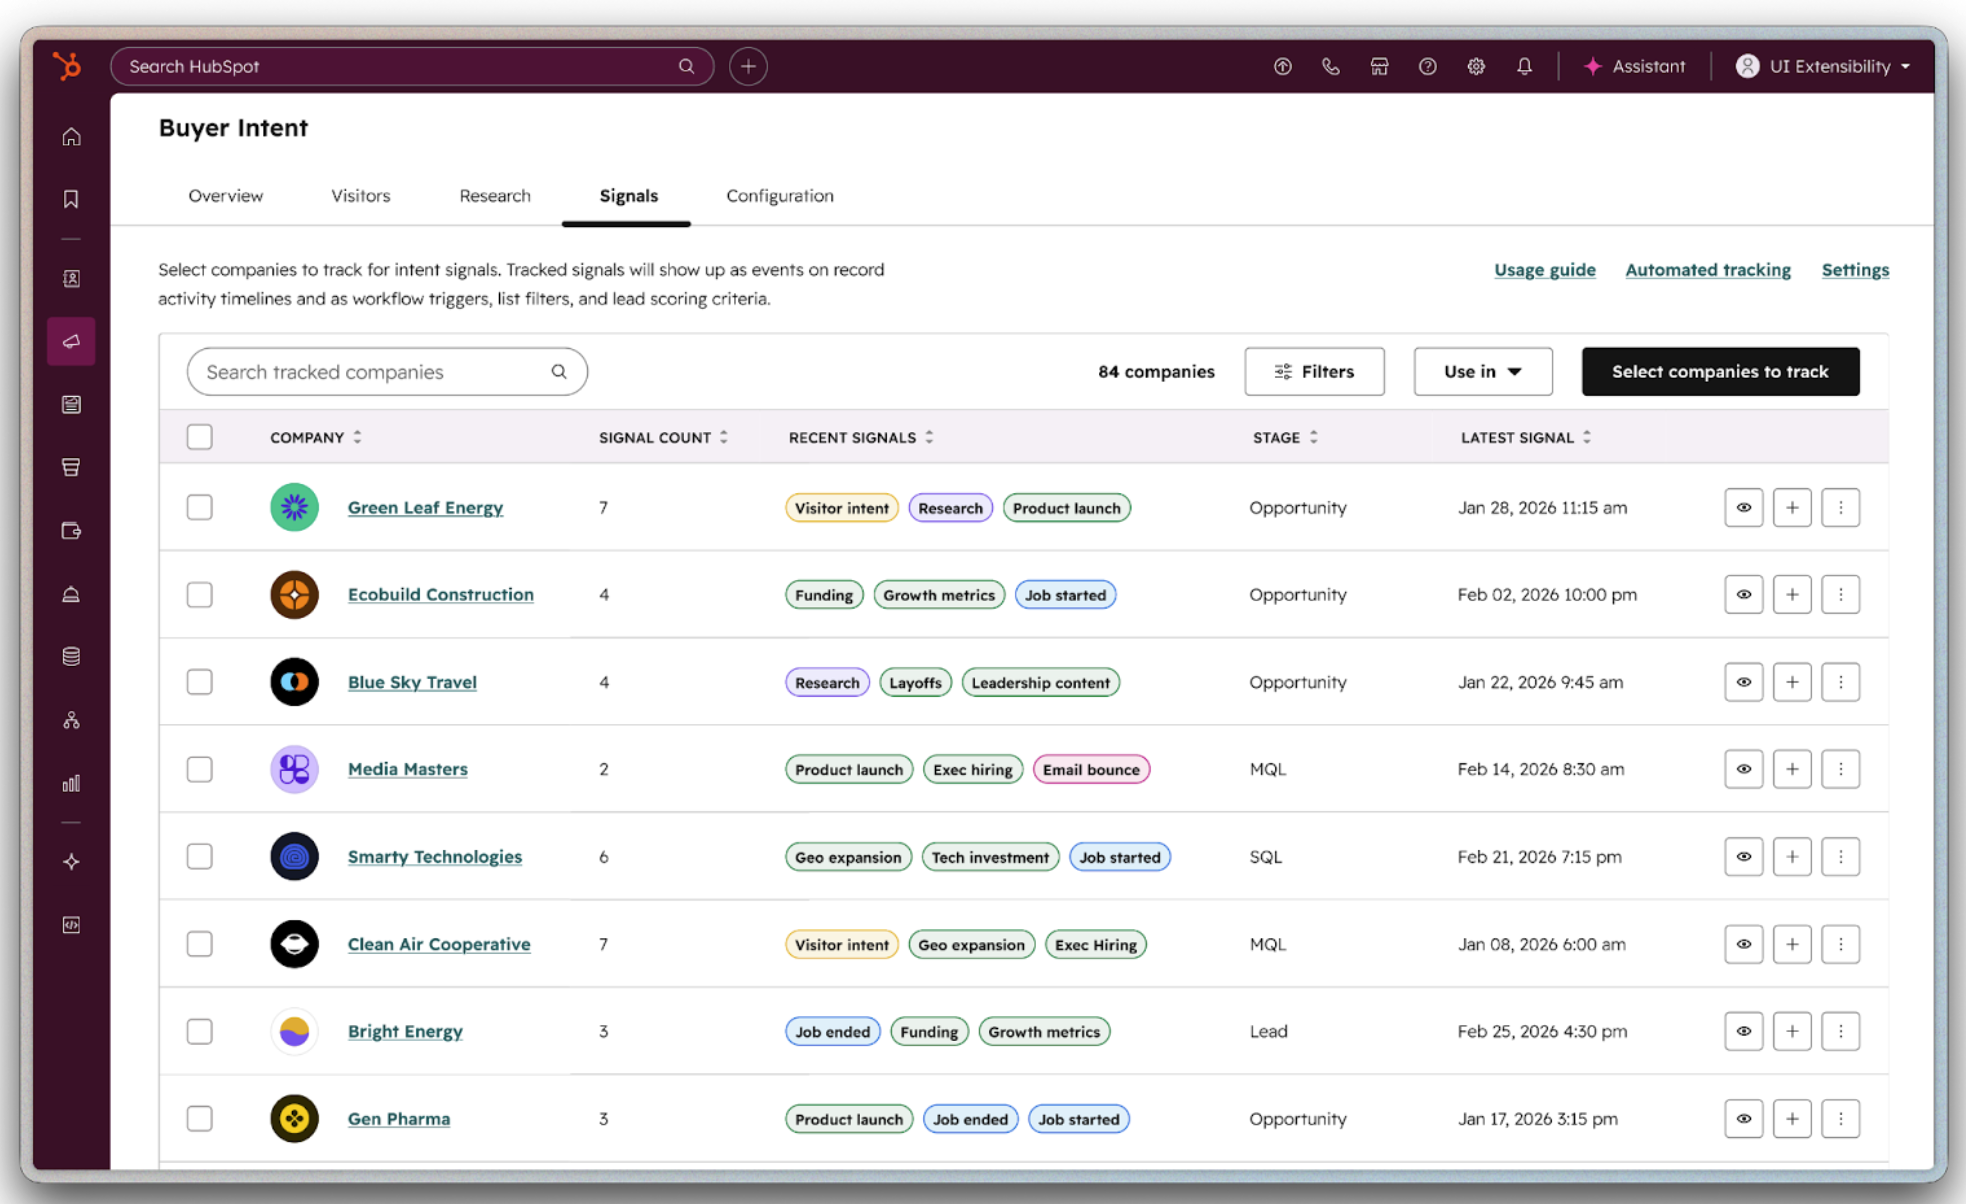Open the UI Extensibility account menu
This screenshot has width=1966, height=1204.
coord(1824,66)
